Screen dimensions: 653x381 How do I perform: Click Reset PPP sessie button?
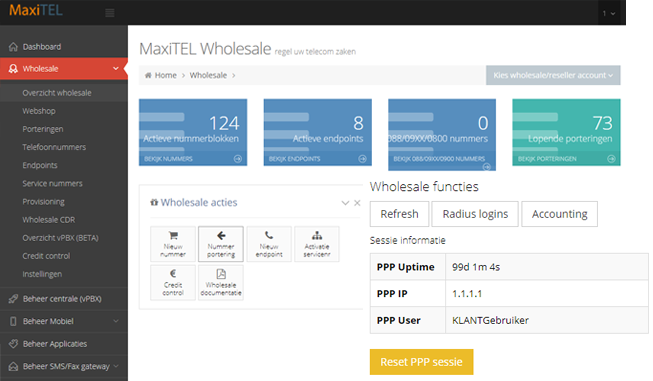pos(421,362)
